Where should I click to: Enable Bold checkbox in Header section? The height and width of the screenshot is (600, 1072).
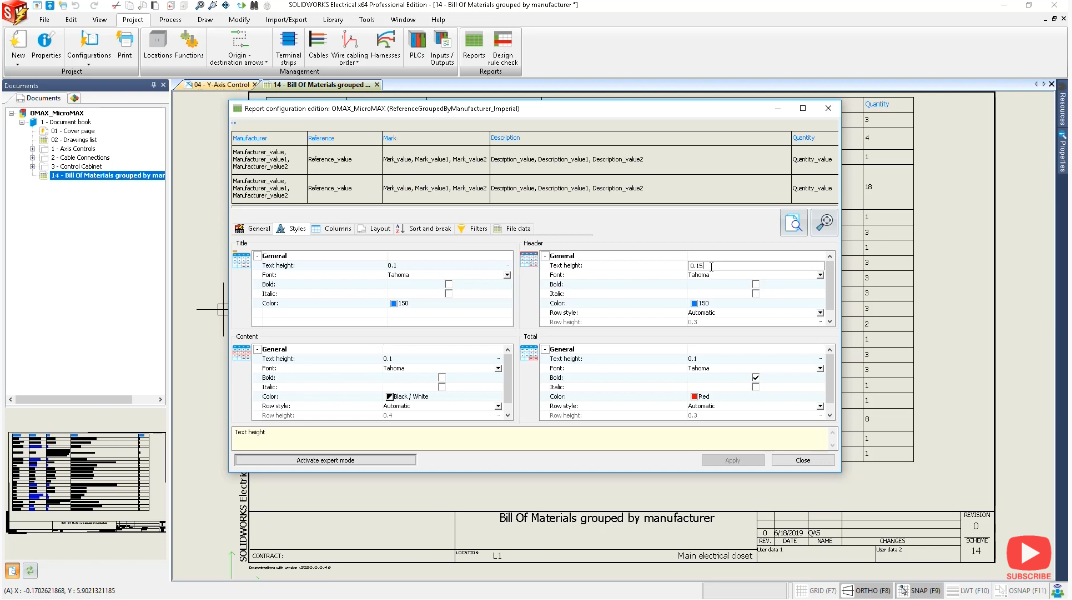(x=755, y=284)
